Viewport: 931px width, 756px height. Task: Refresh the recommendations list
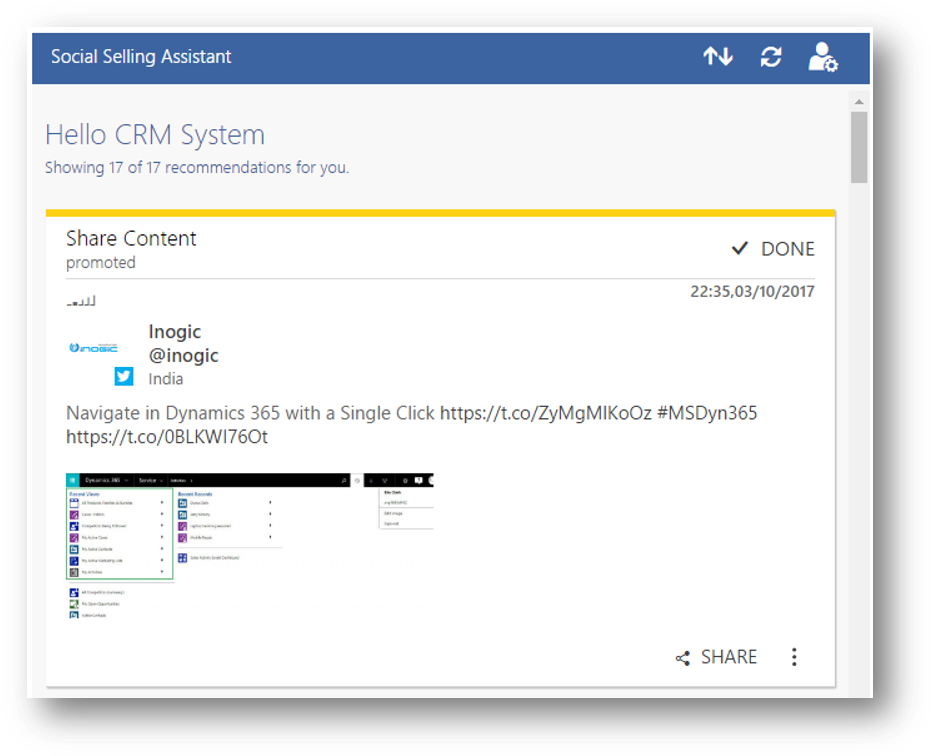771,57
